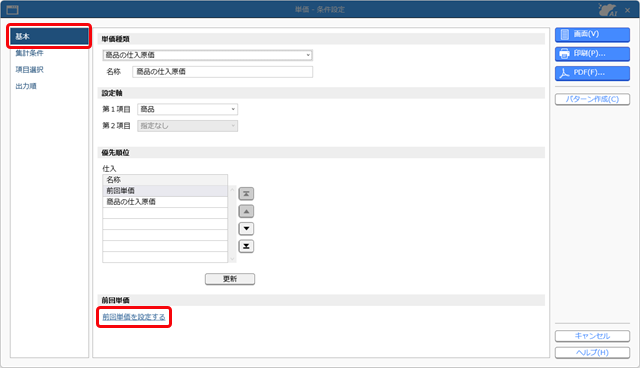640x368 pixels.
Task: Click the キャンセル button
Action: click(592, 336)
